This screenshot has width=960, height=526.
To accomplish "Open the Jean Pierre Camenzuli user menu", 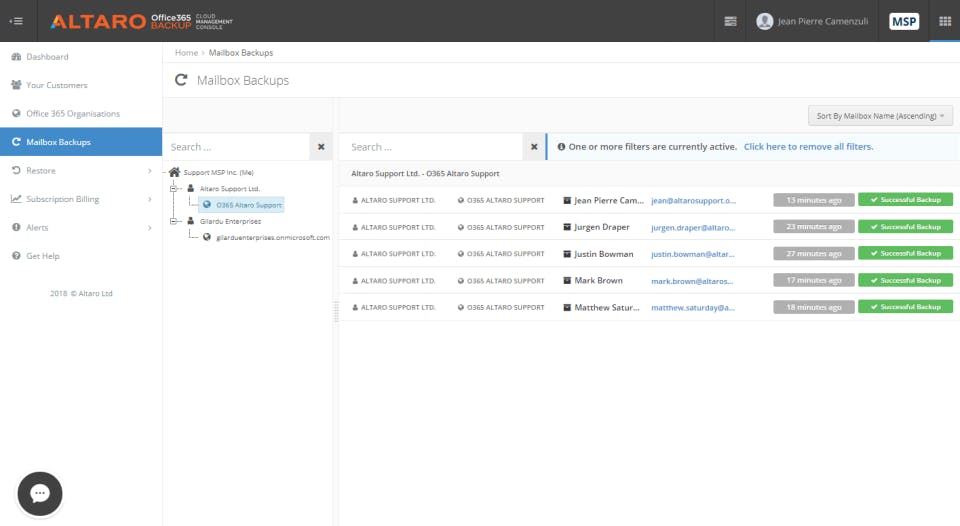I will click(x=812, y=21).
